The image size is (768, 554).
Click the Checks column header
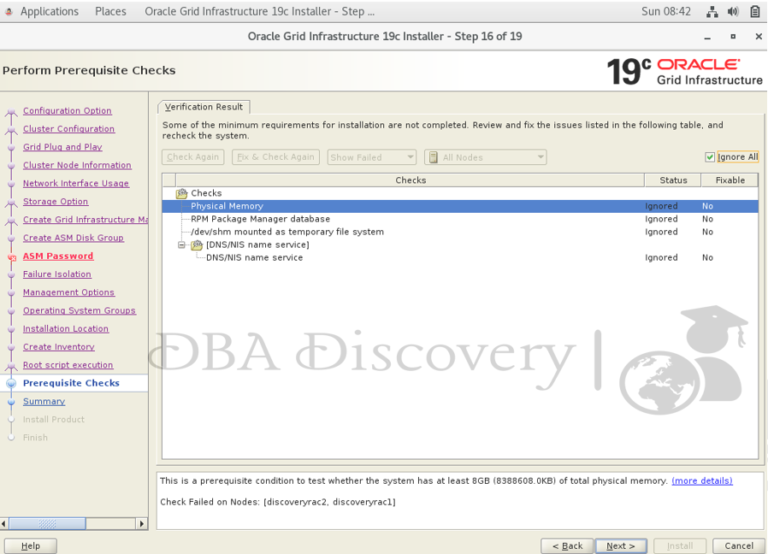pyautogui.click(x=410, y=180)
